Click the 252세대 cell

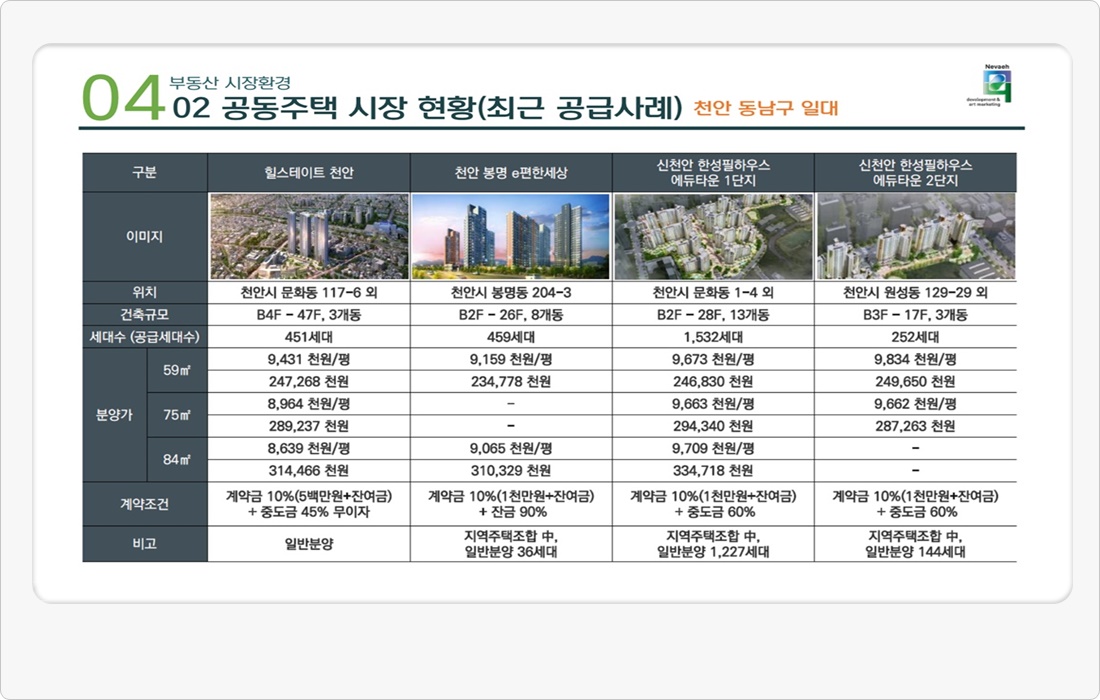tap(915, 337)
